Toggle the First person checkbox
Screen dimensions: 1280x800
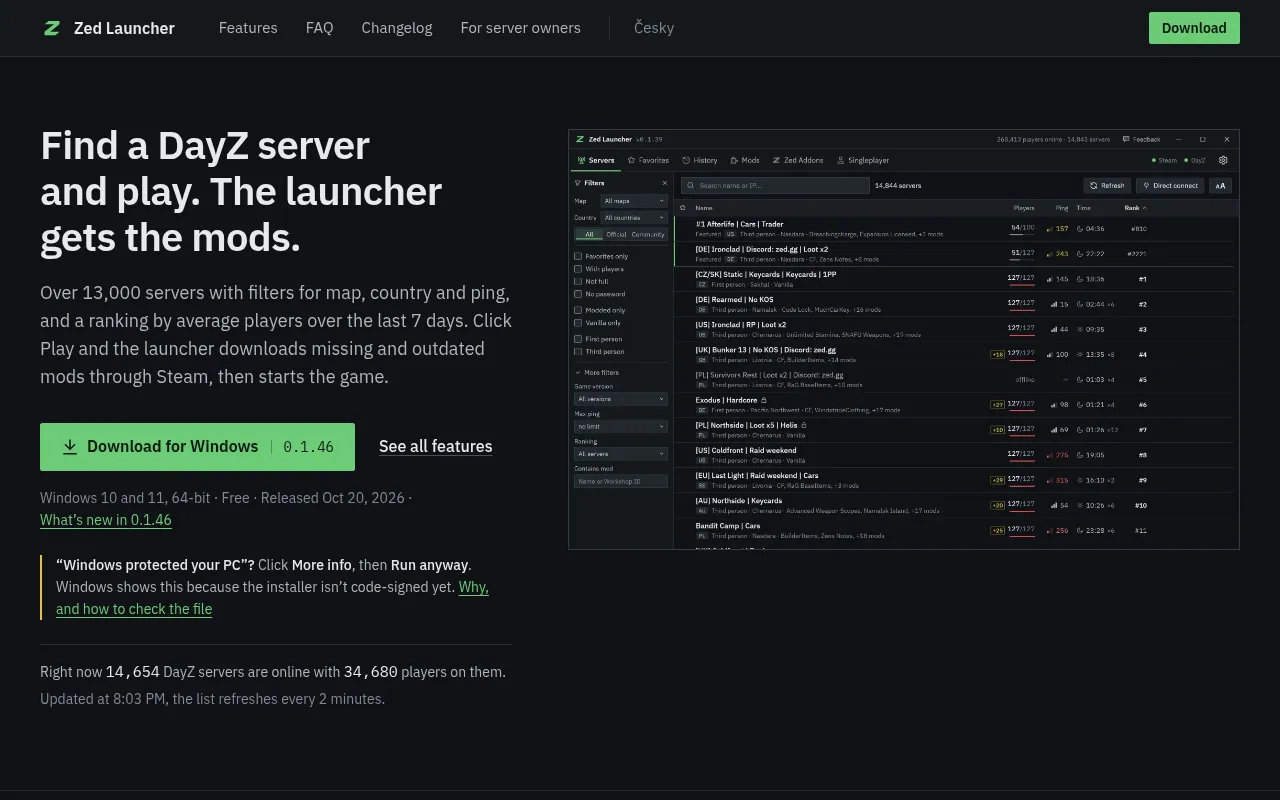tap(578, 339)
